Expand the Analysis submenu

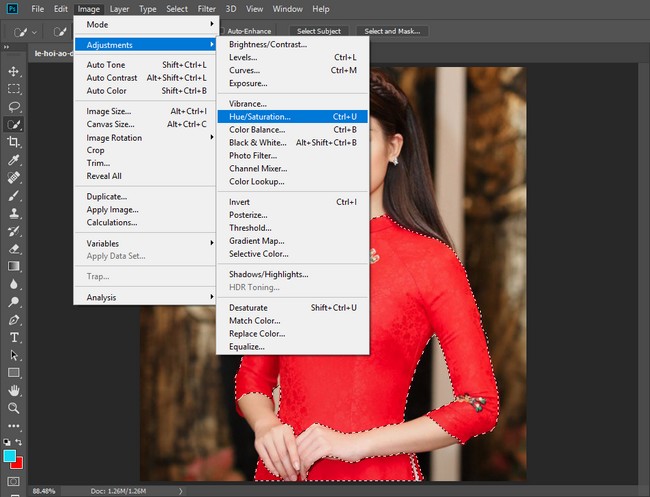pyautogui.click(x=146, y=297)
